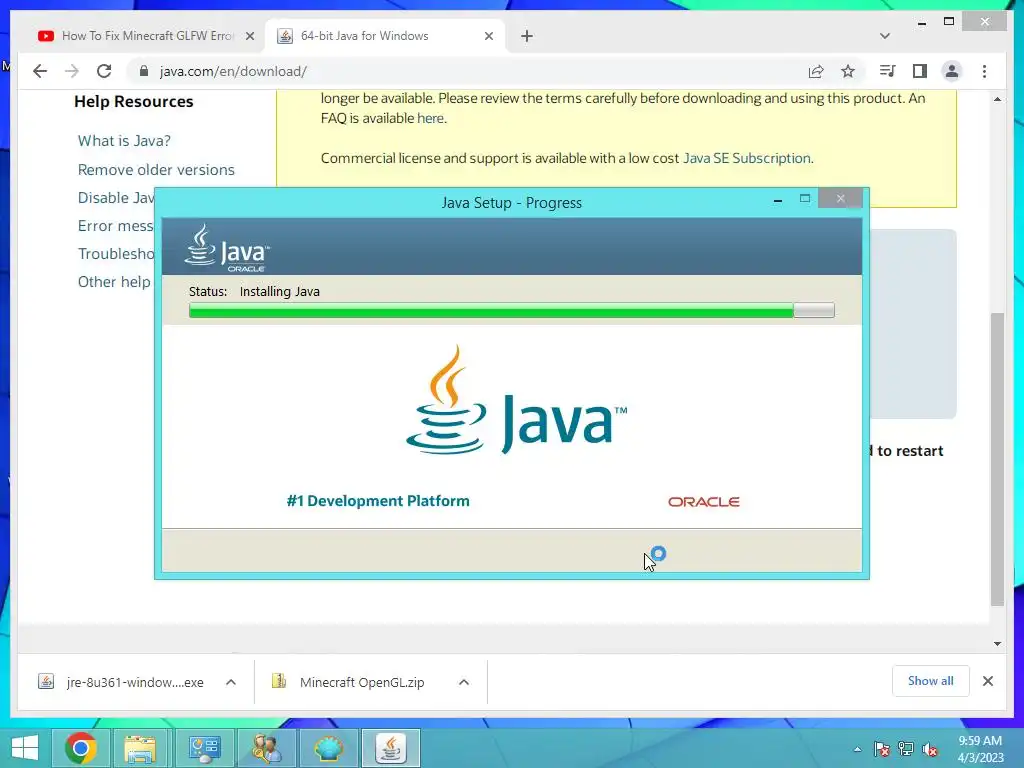Image resolution: width=1024 pixels, height=768 pixels.
Task: Expand options for jre-8u361 download
Action: click(x=231, y=682)
